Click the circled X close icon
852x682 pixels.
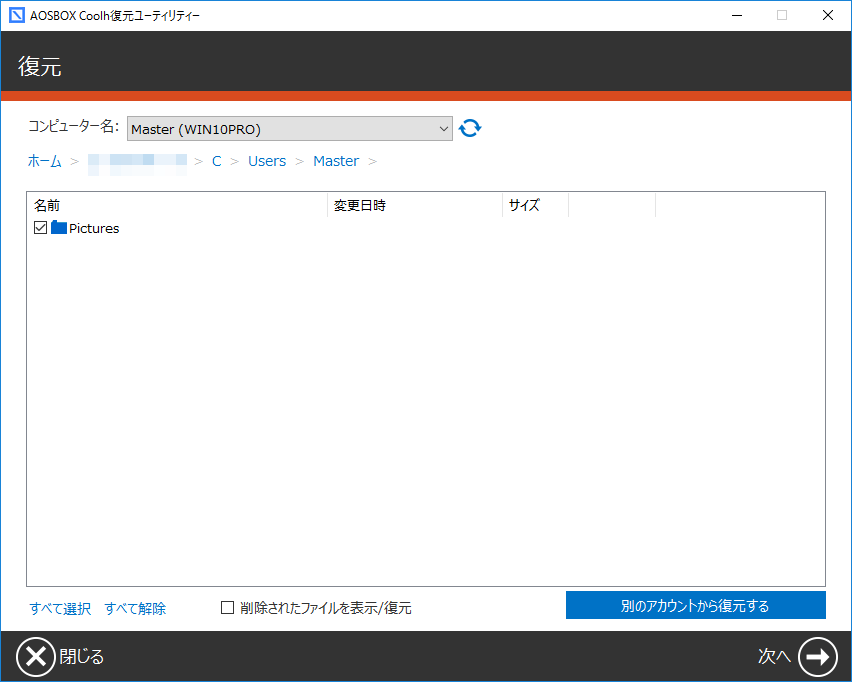pos(35,656)
